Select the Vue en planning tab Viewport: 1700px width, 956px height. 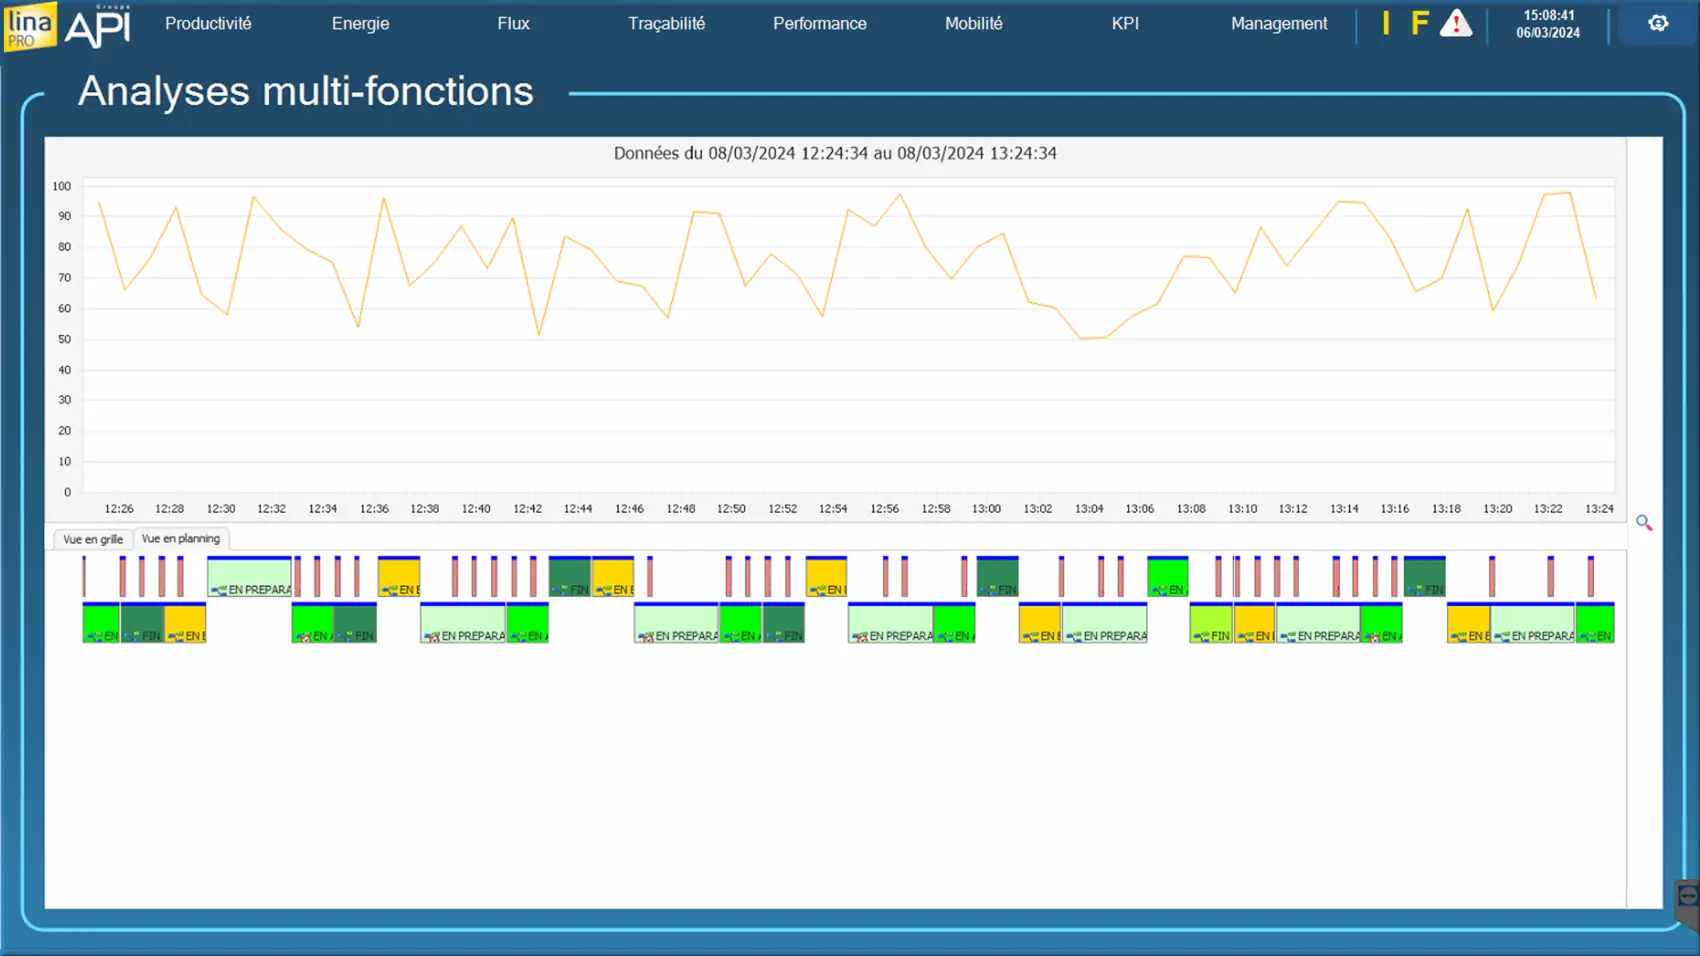[181, 538]
